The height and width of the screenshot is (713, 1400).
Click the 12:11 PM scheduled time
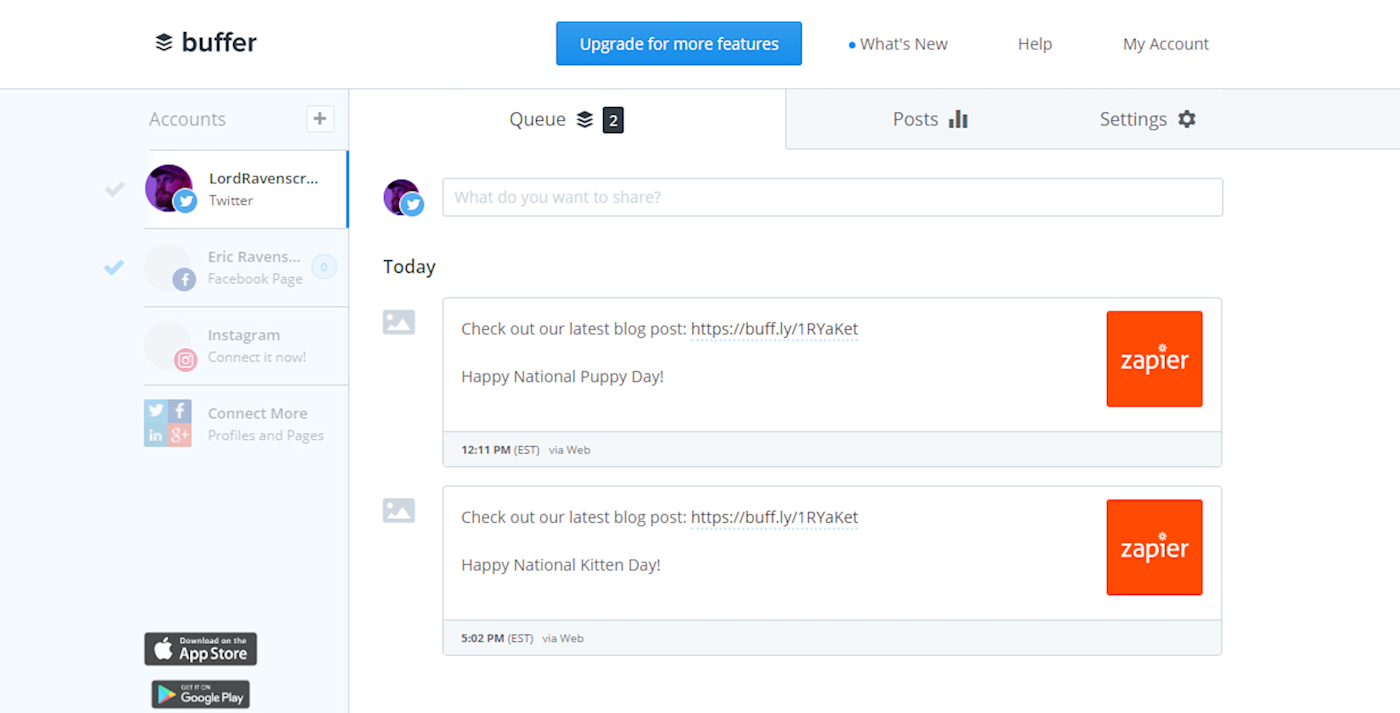point(485,450)
